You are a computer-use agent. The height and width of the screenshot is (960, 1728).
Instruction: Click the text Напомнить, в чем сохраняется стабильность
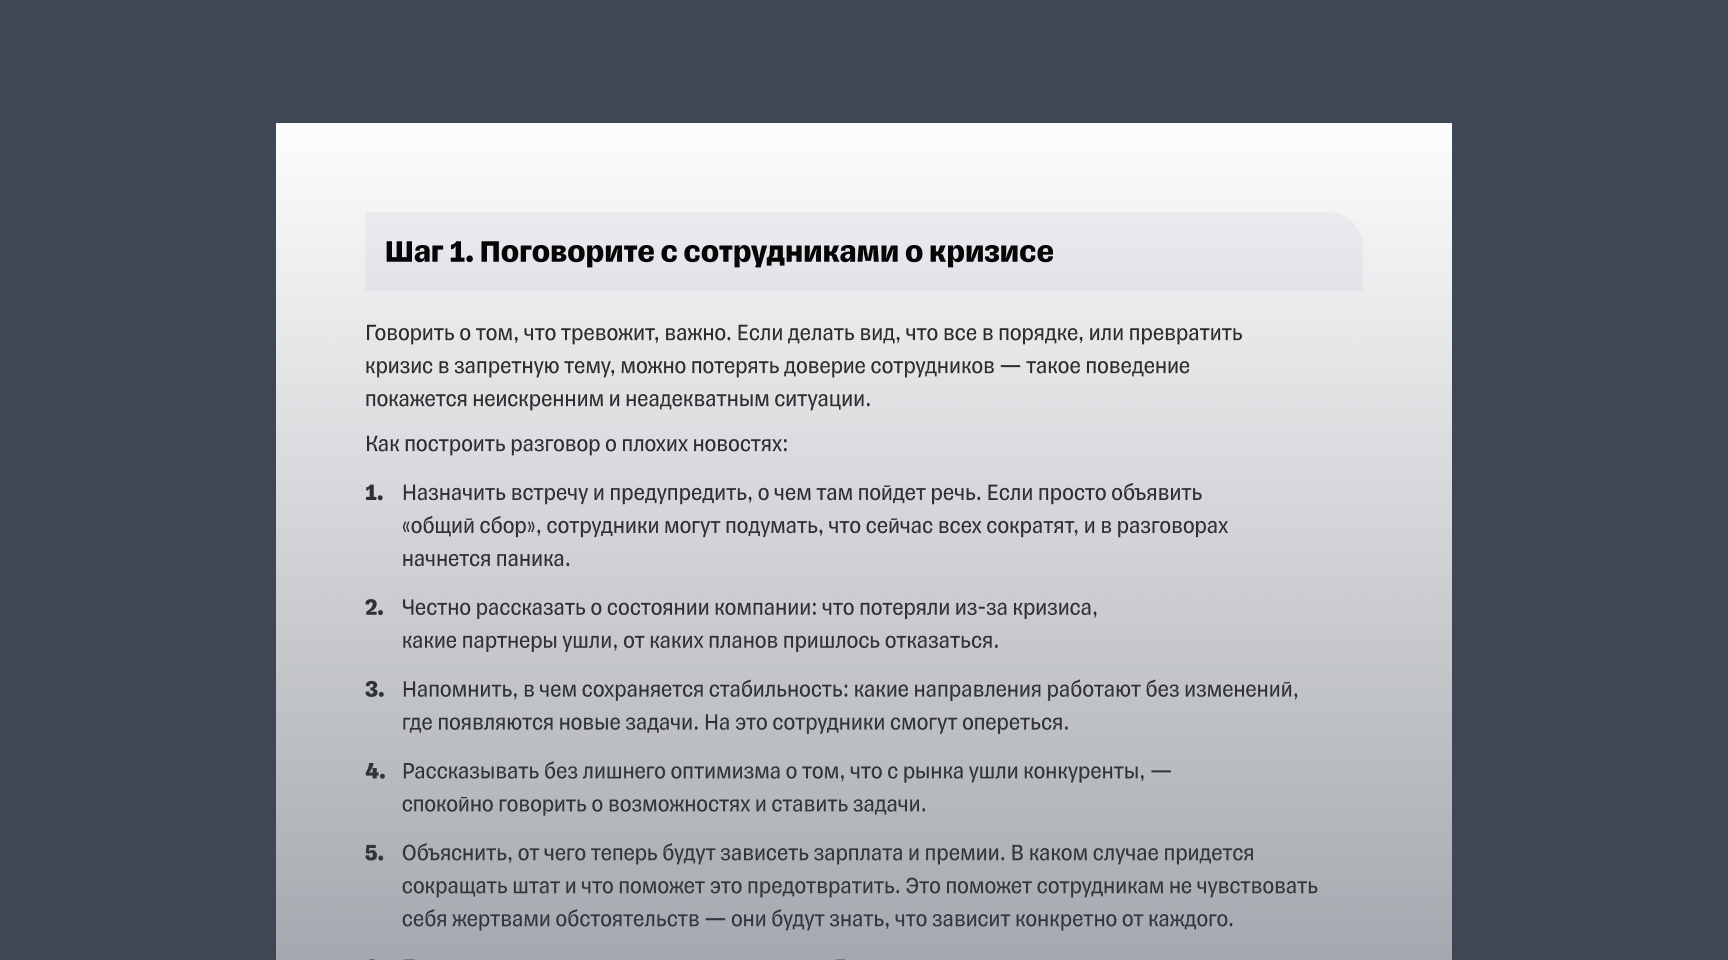(620, 688)
